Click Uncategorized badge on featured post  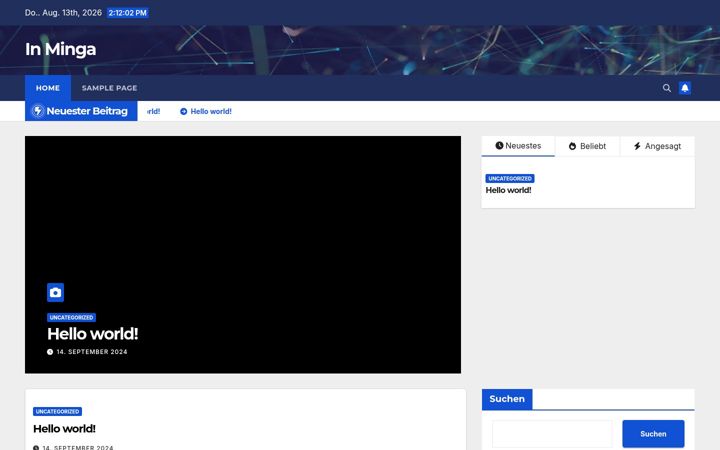tap(71, 317)
